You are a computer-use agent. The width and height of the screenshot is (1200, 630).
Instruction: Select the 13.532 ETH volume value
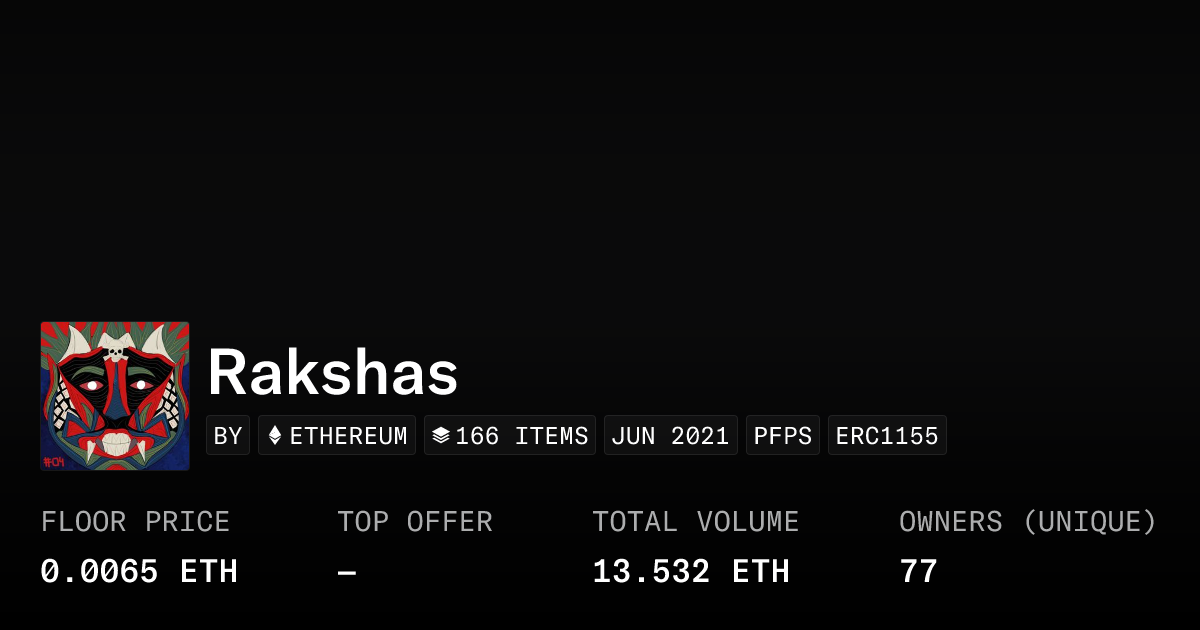pos(690,572)
